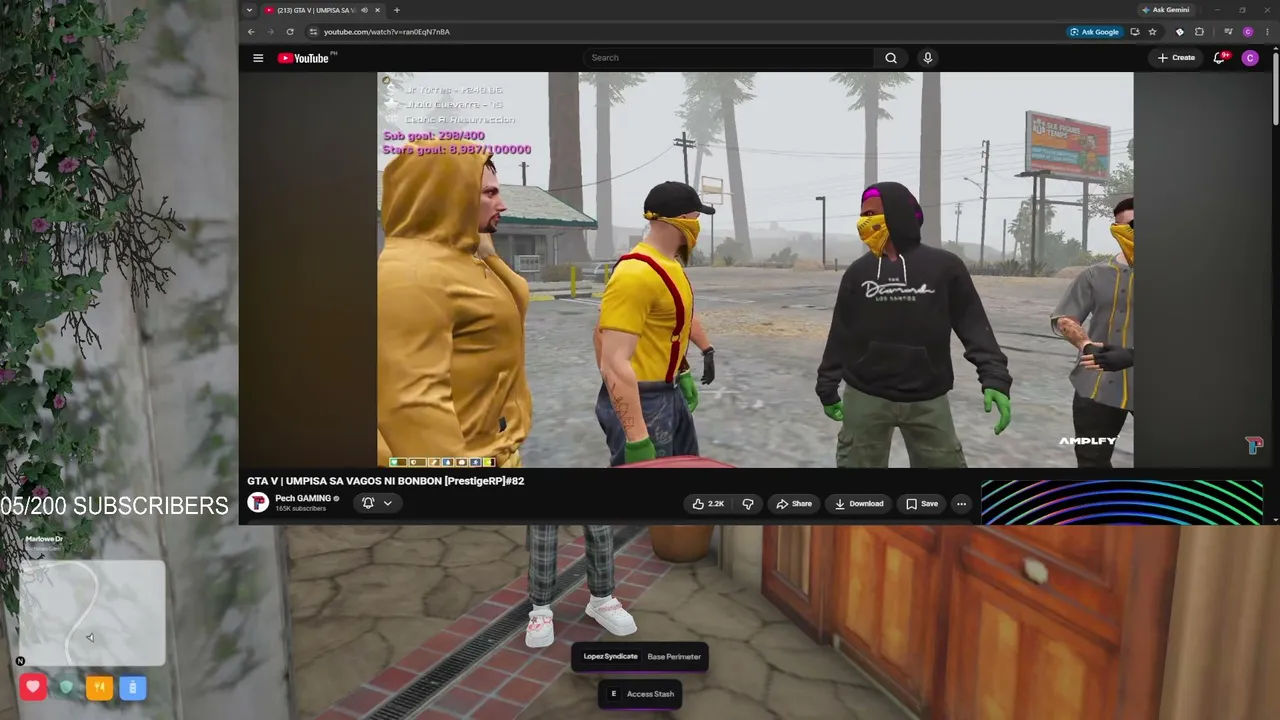This screenshot has height=720, width=1280.
Task: Click the red heart health icon in game HUD
Action: 33,687
